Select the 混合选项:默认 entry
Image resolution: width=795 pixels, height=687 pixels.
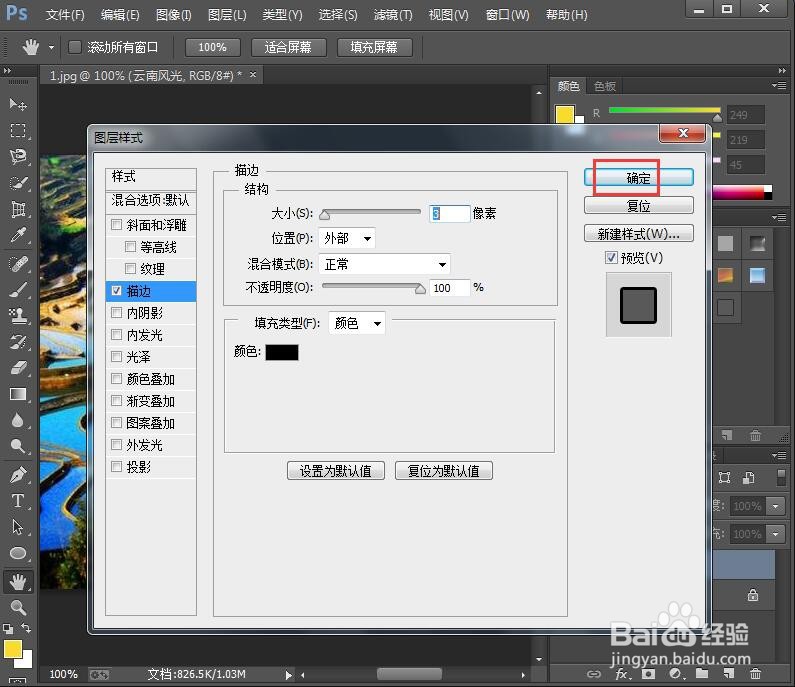coord(151,201)
